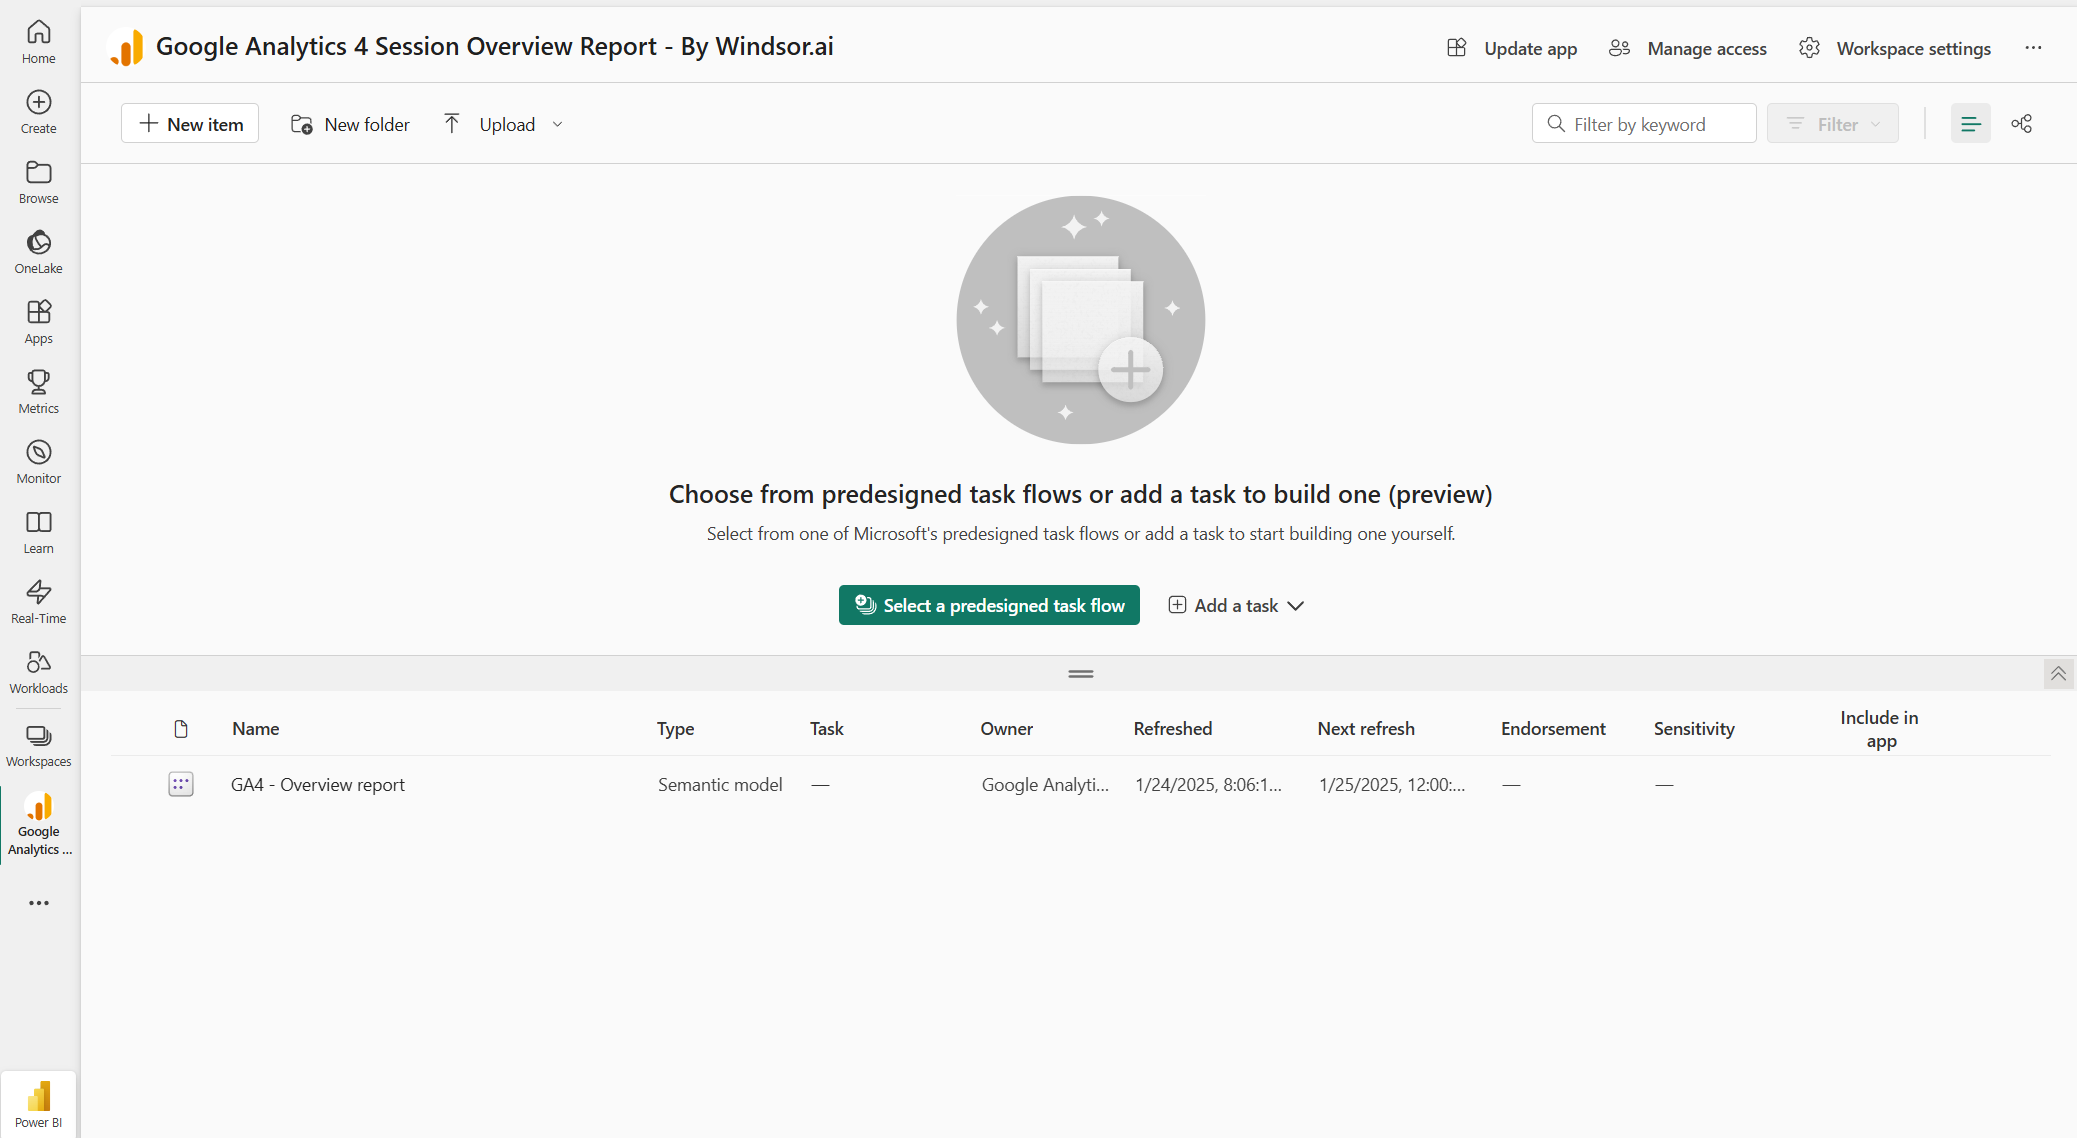Open the sidebar more options ellipsis
2077x1138 pixels.
click(38, 903)
